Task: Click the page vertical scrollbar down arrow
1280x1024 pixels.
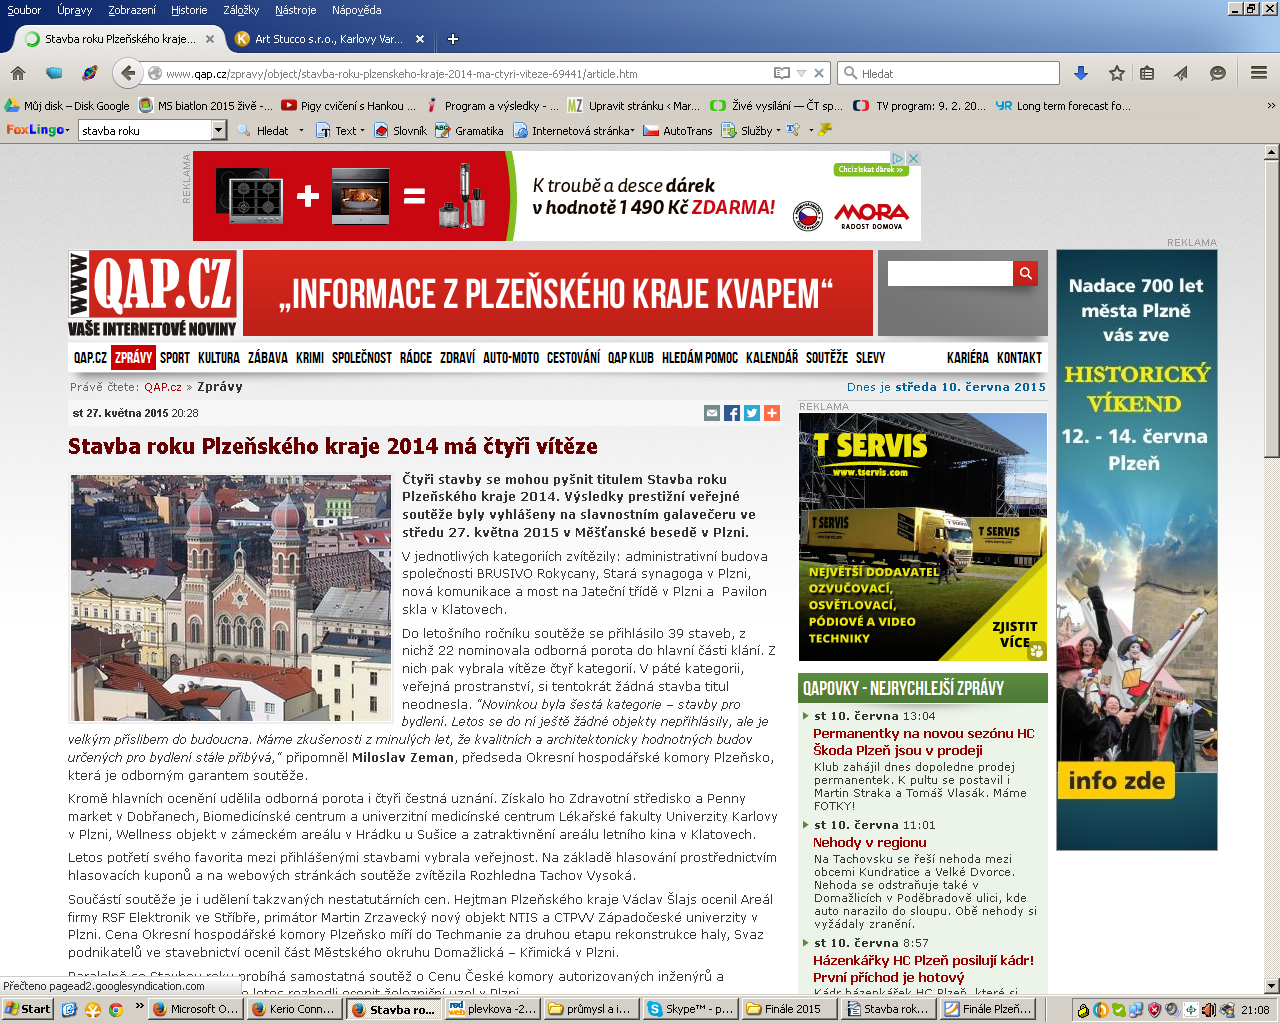Action: 1272,985
